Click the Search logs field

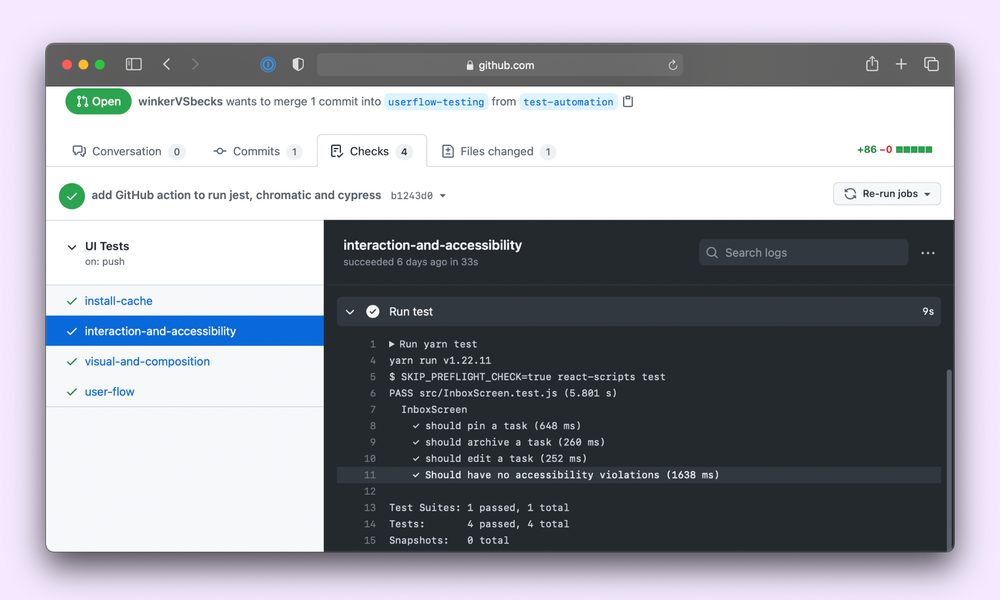click(803, 253)
